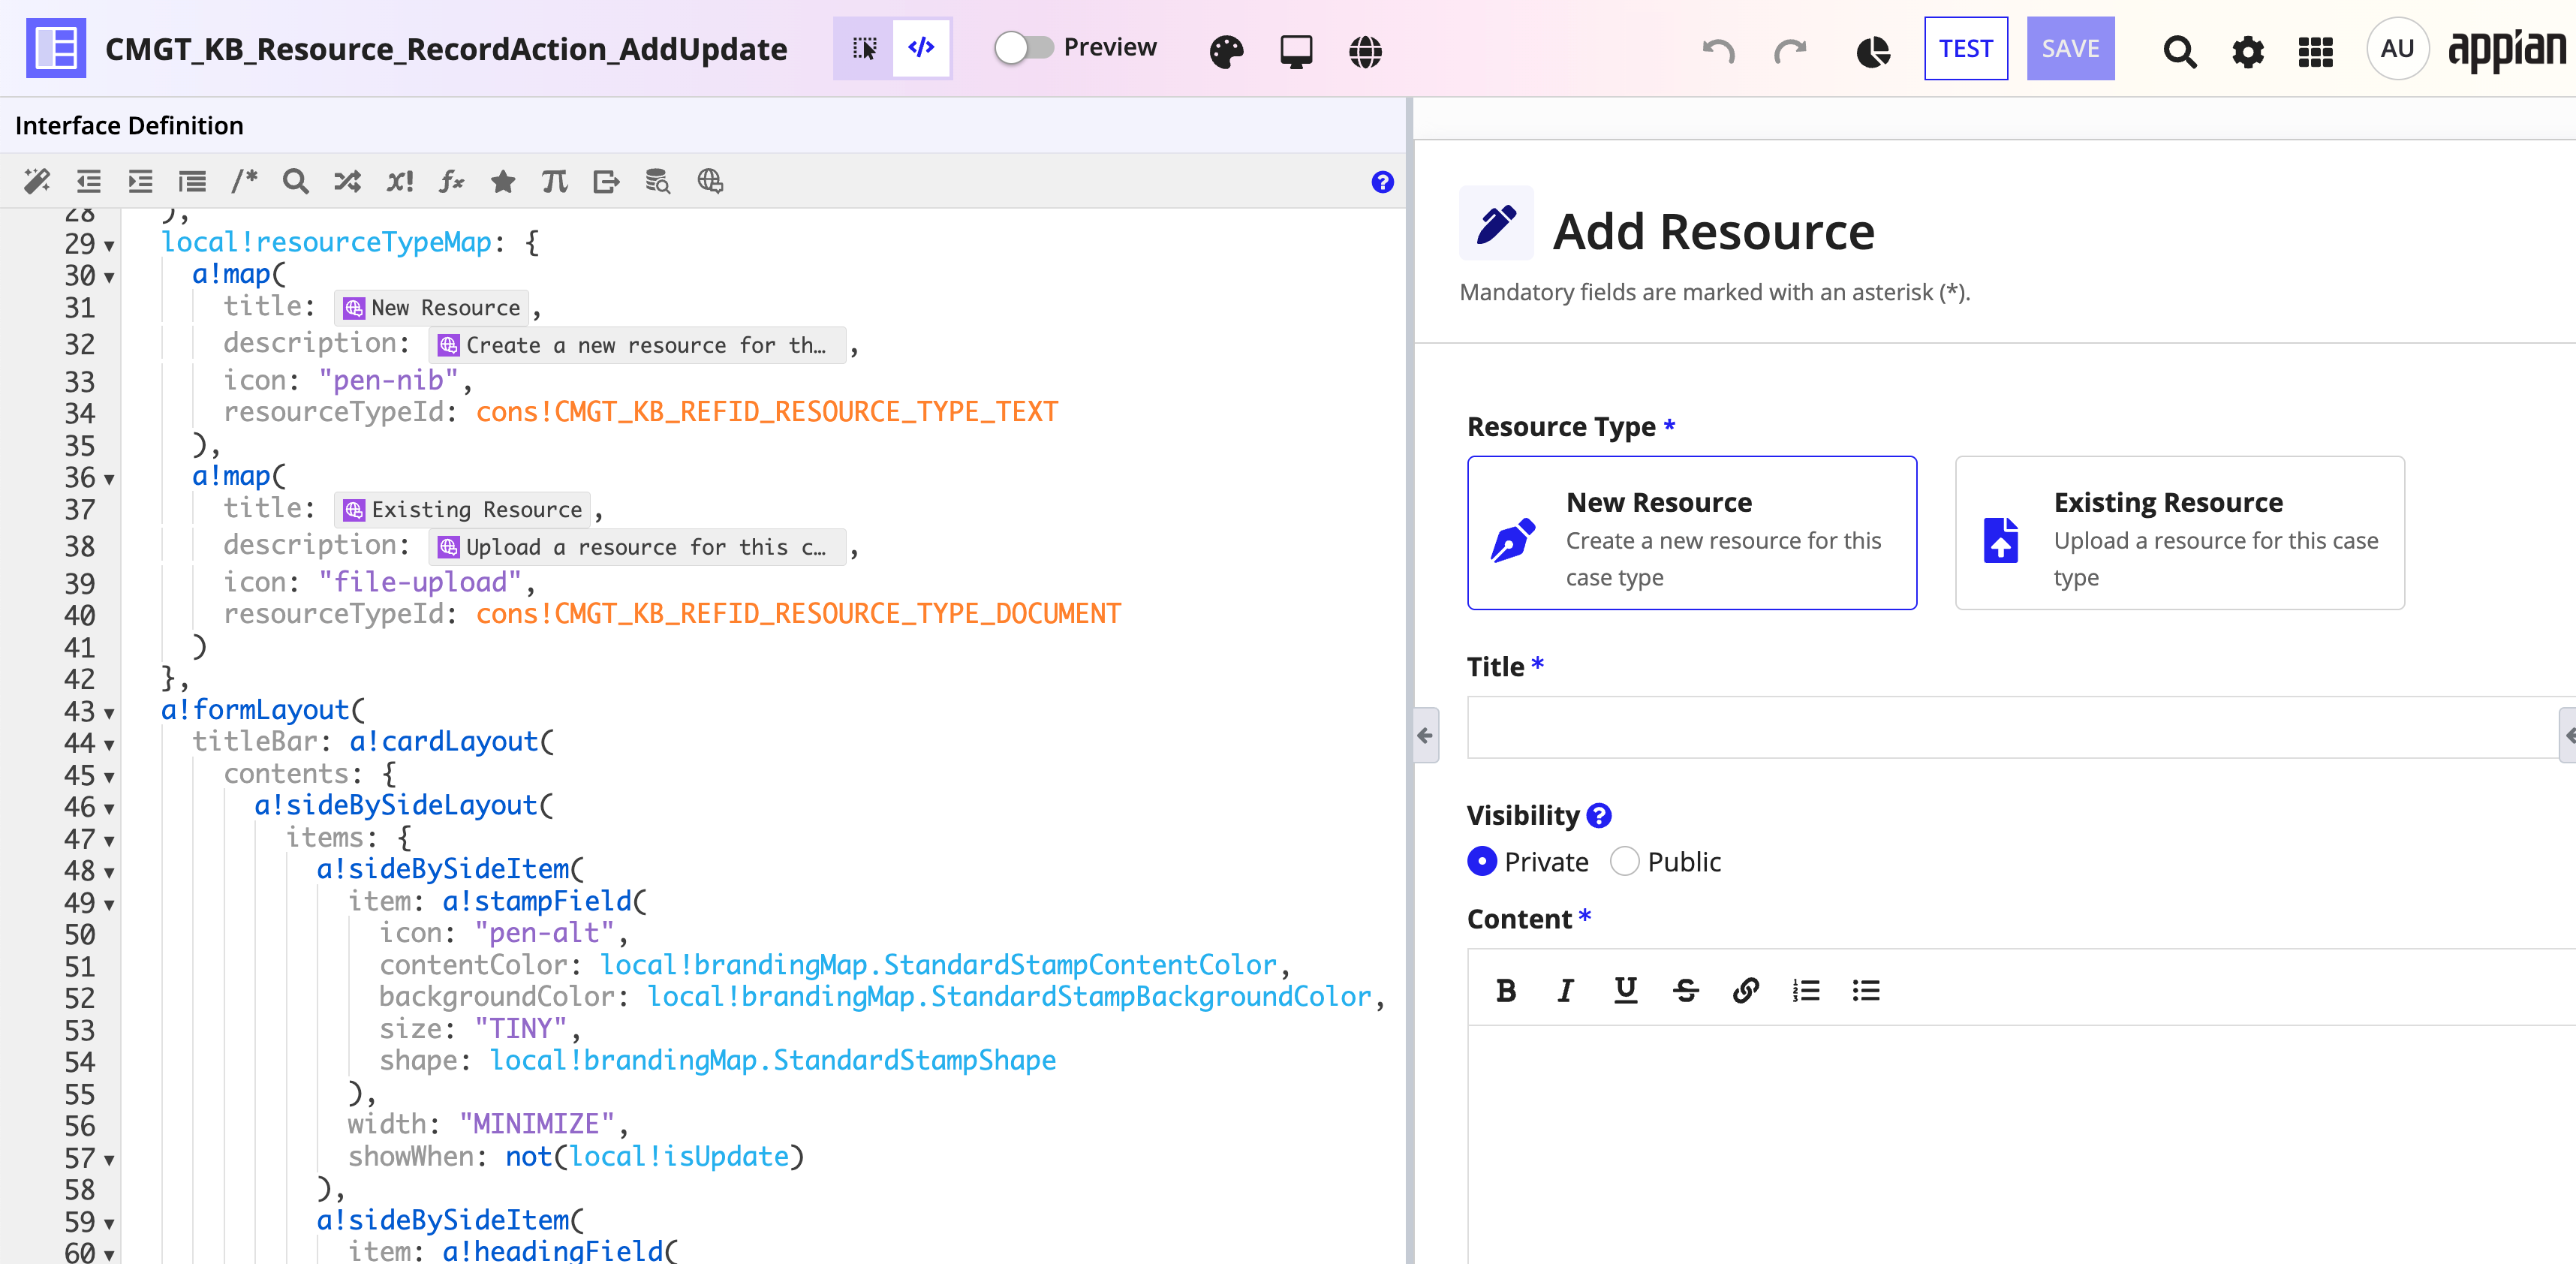Click the magic wand format expression icon
Screen dimensions: 2576x1264
coord(37,181)
